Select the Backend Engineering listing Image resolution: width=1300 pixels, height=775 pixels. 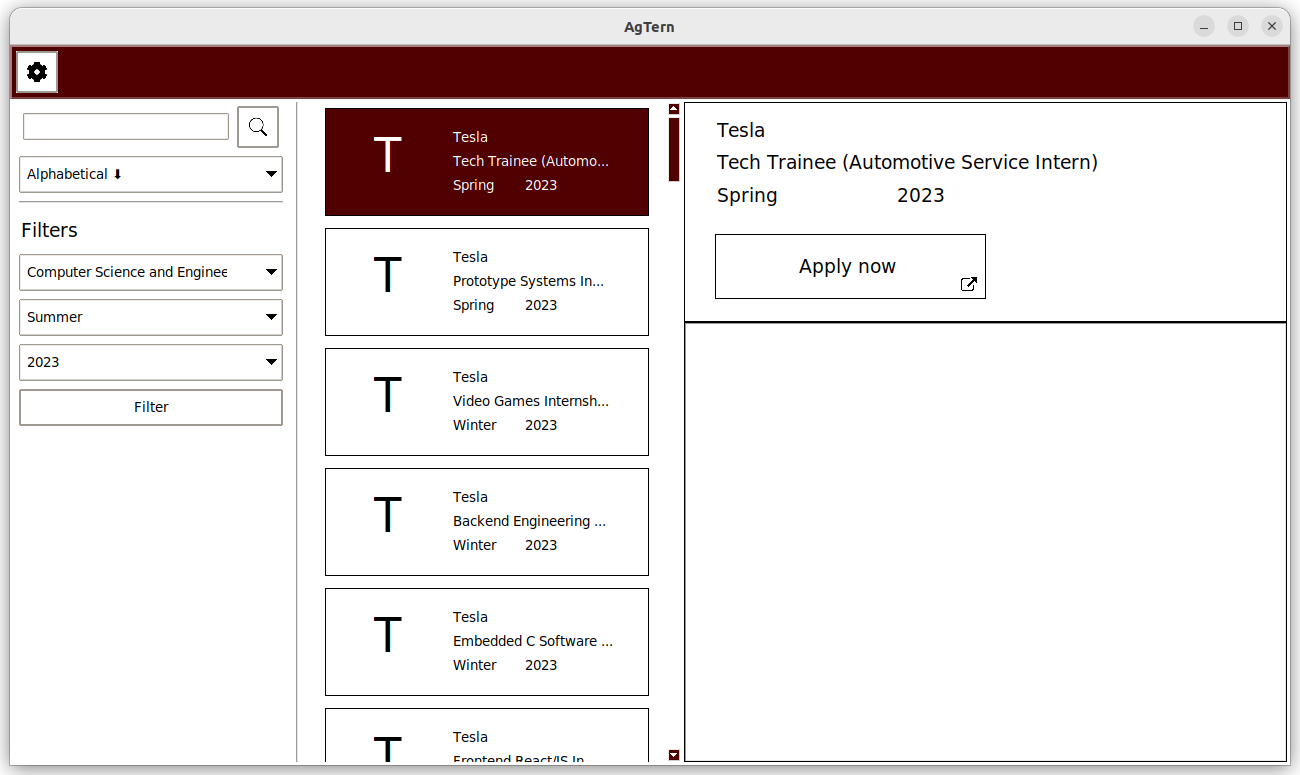coord(487,522)
